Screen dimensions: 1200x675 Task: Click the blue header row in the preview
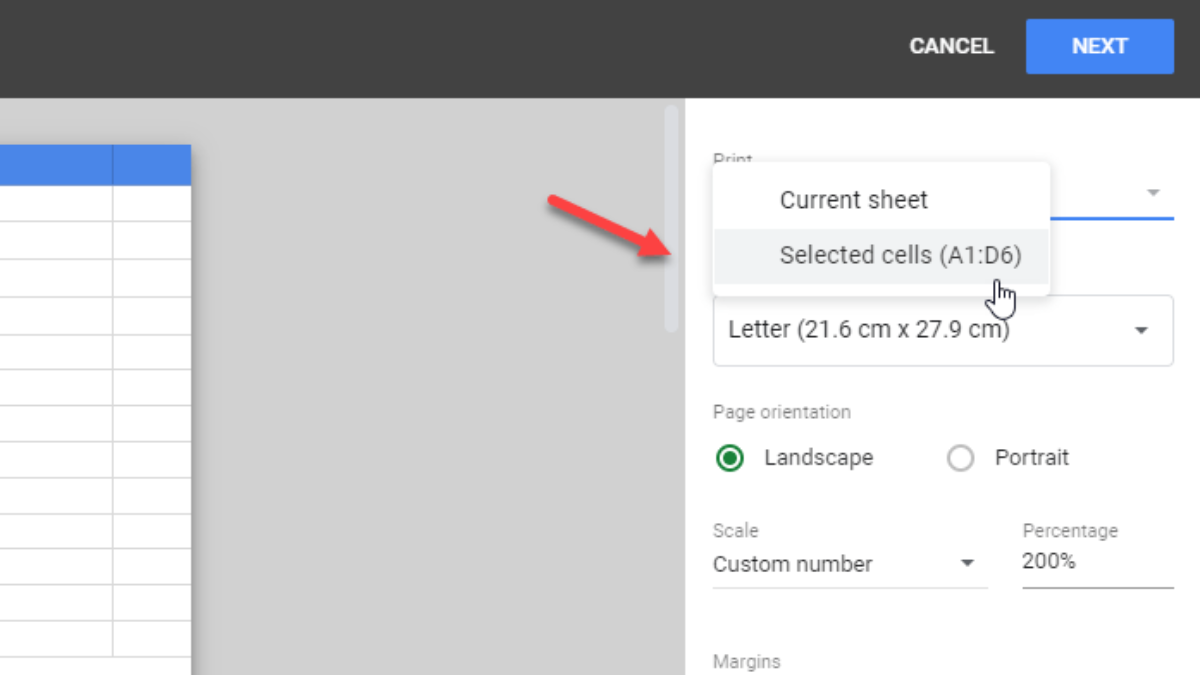pyautogui.click(x=95, y=164)
